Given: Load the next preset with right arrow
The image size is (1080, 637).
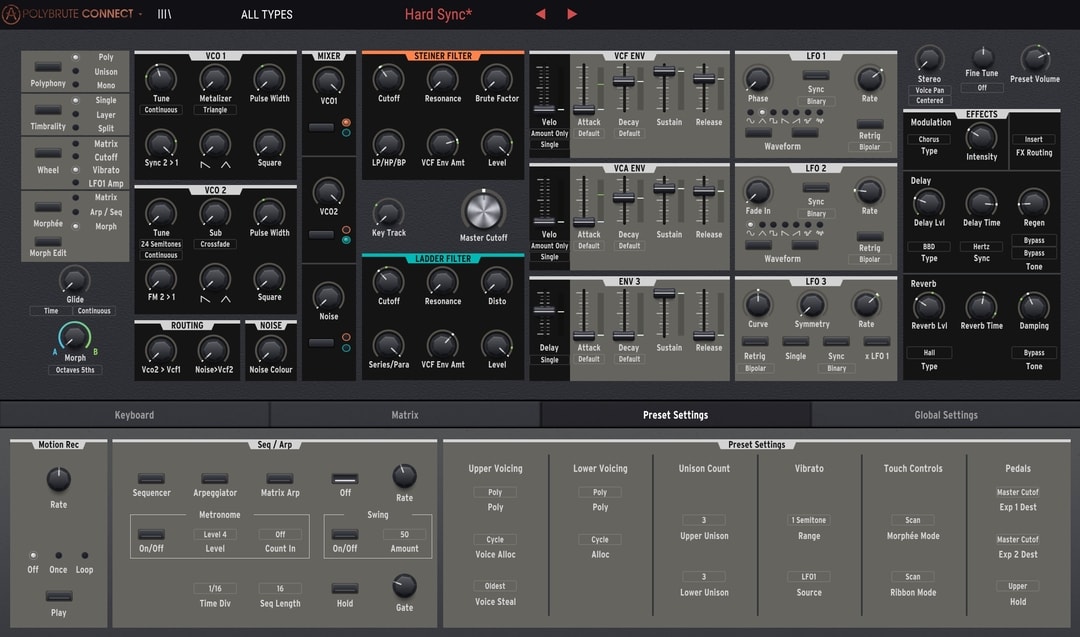Looking at the screenshot, I should point(572,14).
